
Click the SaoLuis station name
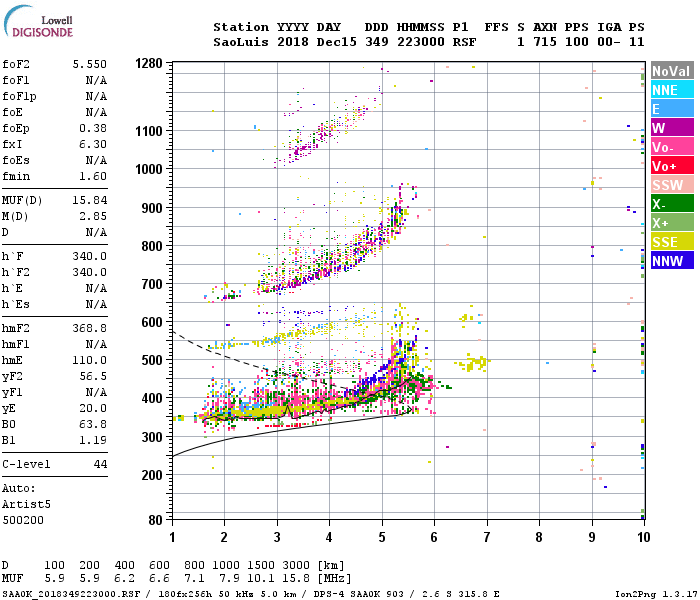point(241,42)
